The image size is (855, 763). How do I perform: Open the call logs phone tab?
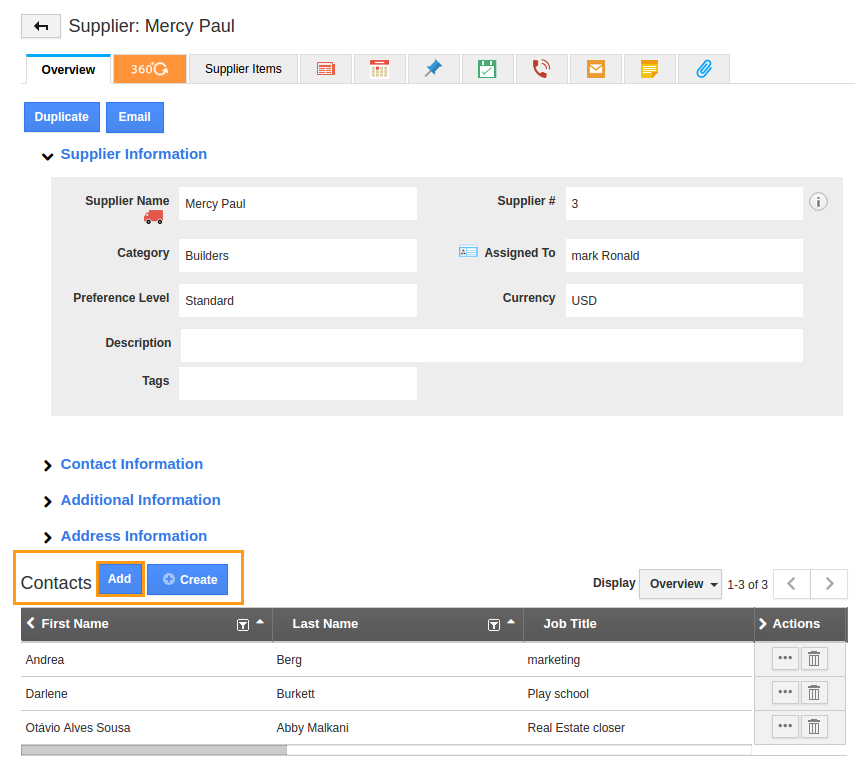click(541, 69)
